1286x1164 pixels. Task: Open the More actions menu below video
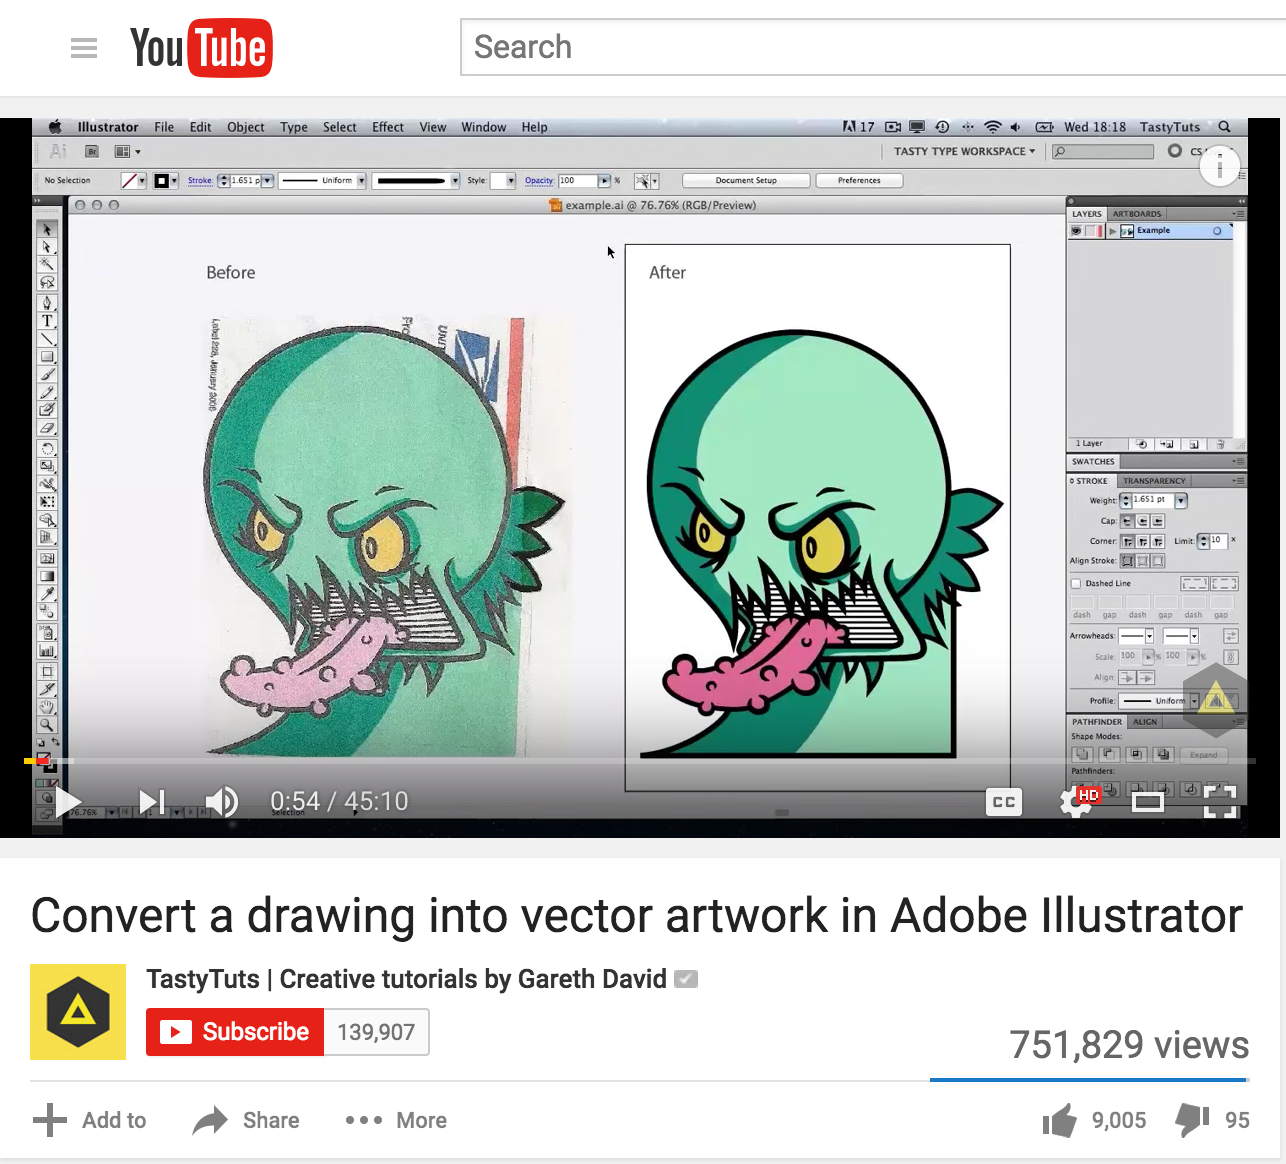(x=396, y=1121)
